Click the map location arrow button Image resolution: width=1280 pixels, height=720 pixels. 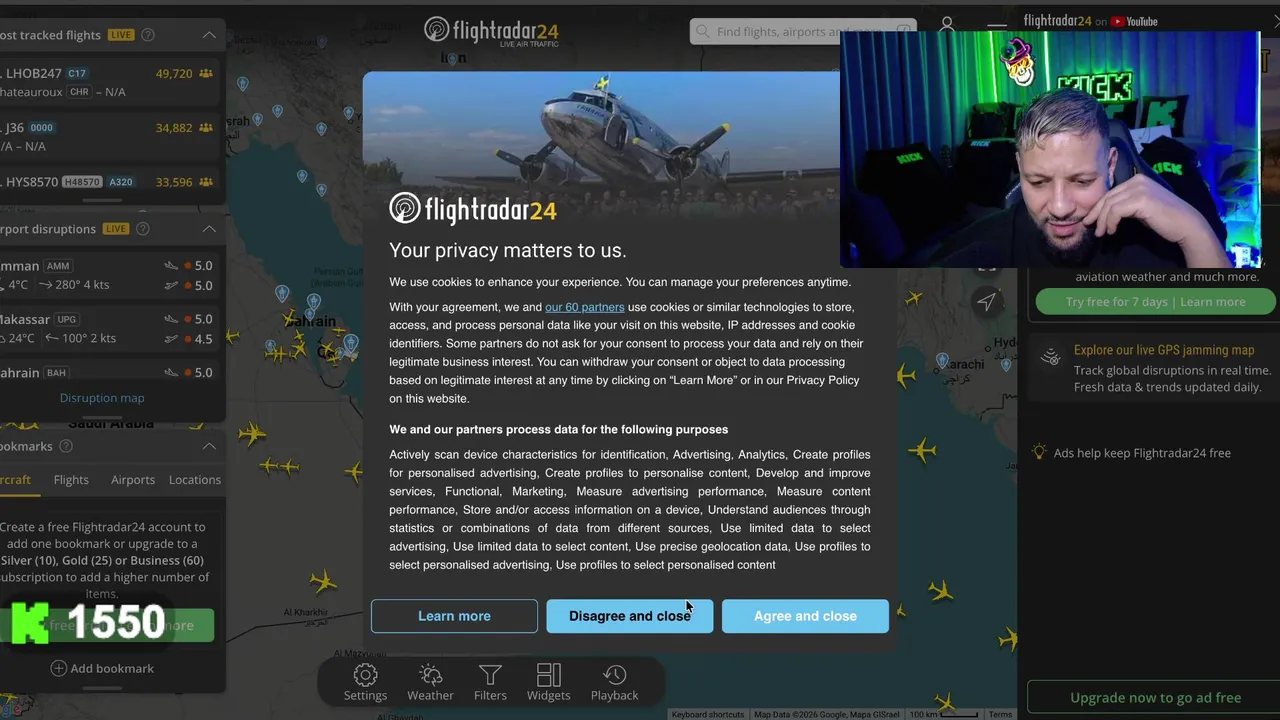pos(987,301)
